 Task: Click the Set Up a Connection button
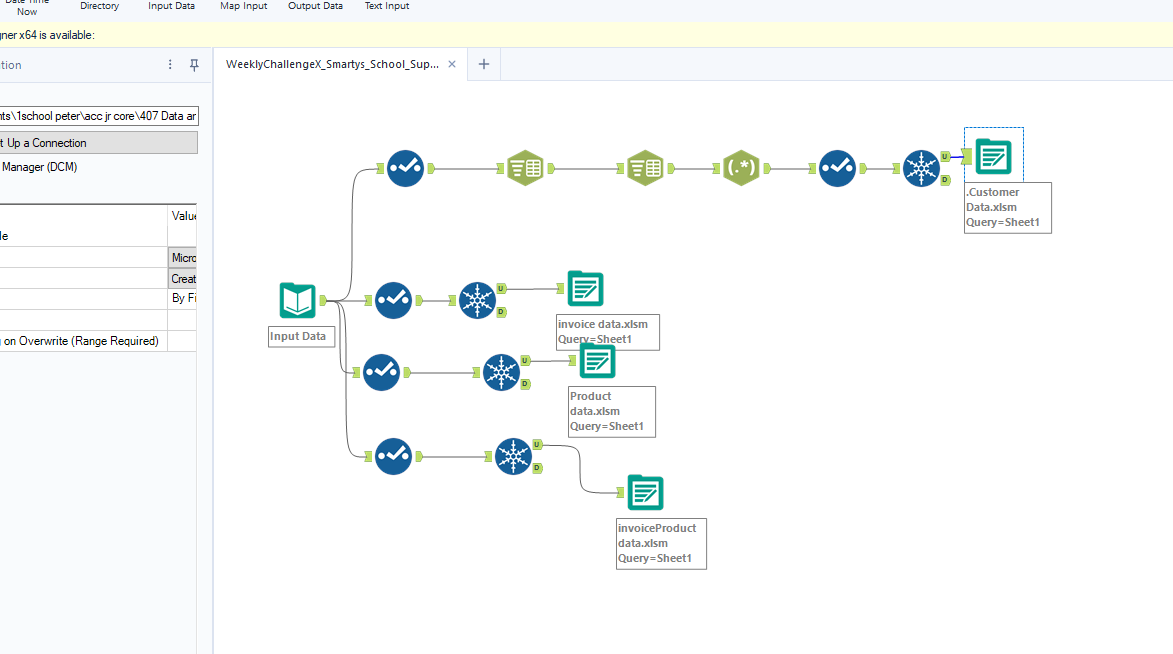(x=98, y=143)
